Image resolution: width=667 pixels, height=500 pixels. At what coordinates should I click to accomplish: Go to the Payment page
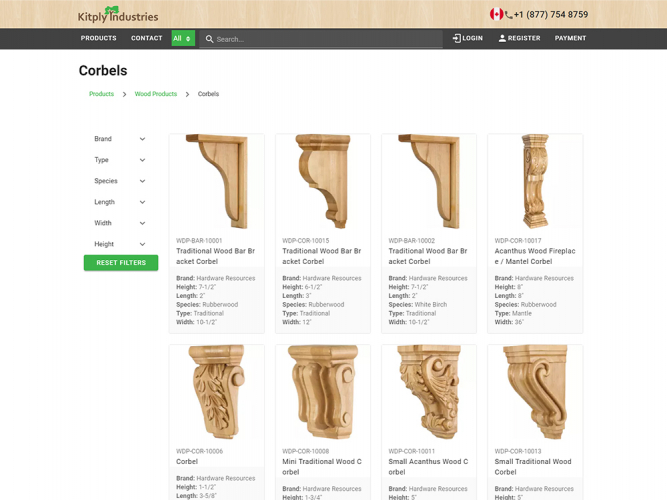pyautogui.click(x=570, y=38)
